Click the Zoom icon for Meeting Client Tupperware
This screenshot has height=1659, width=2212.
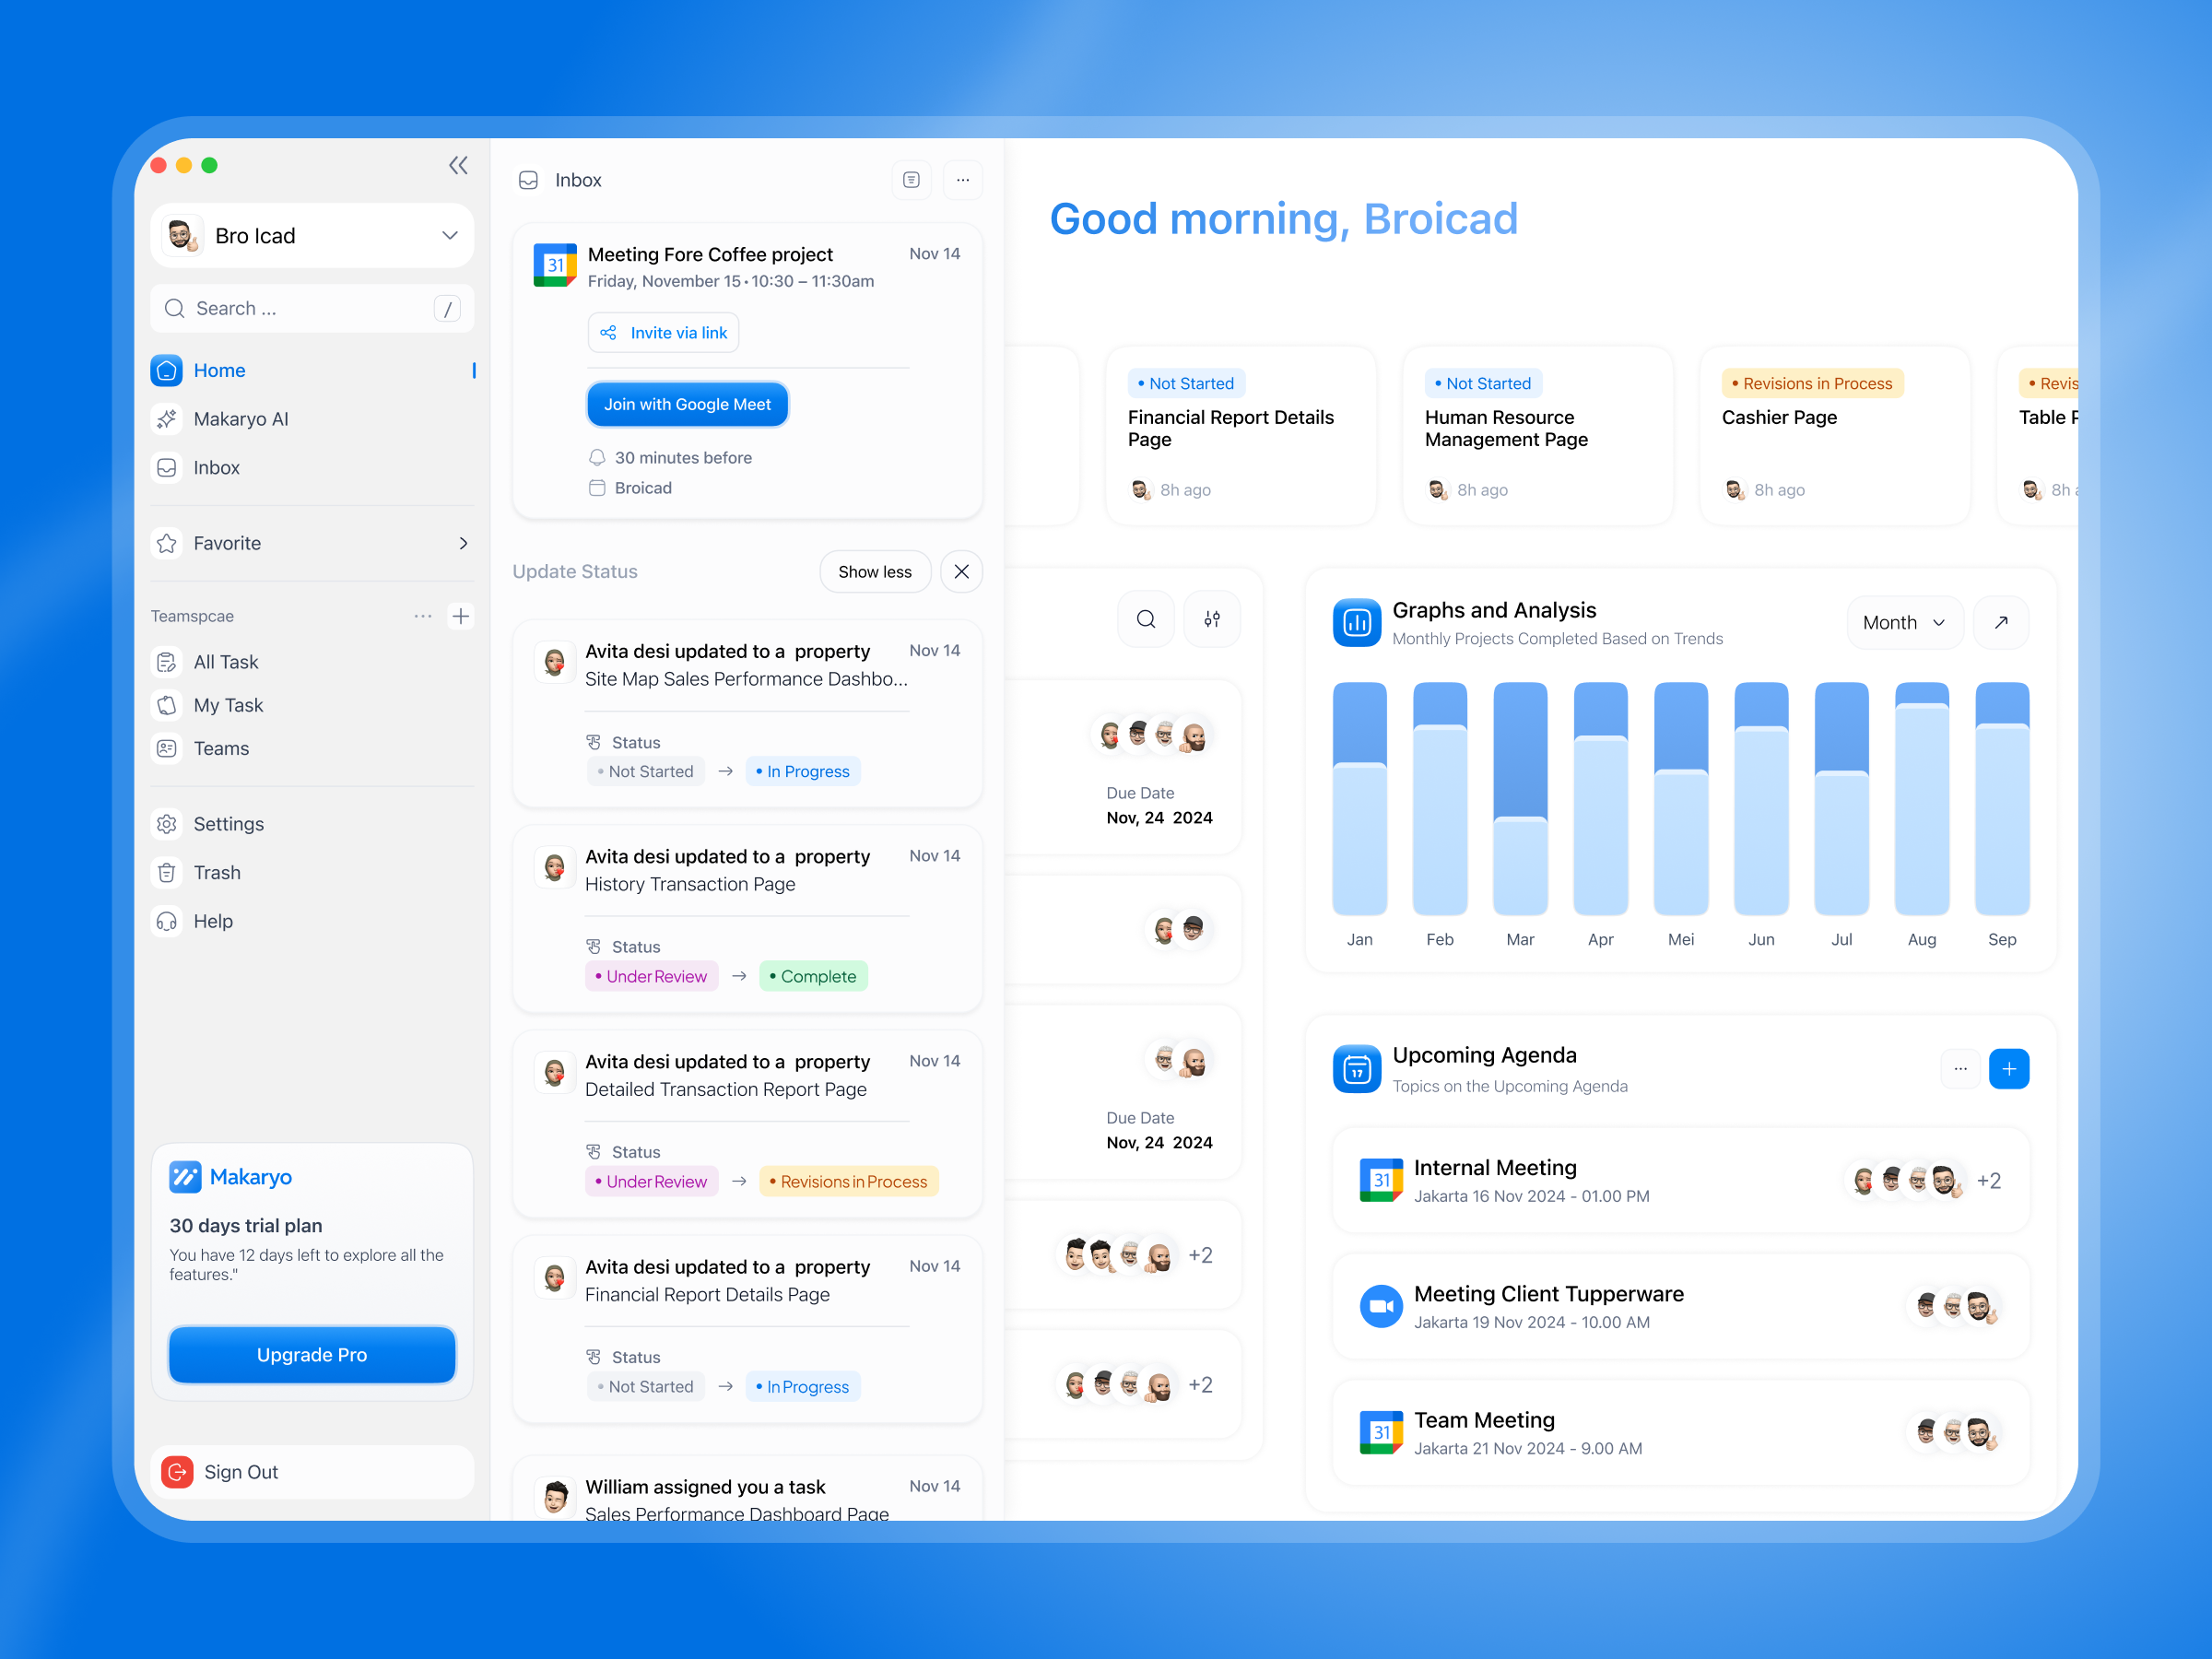1381,1305
